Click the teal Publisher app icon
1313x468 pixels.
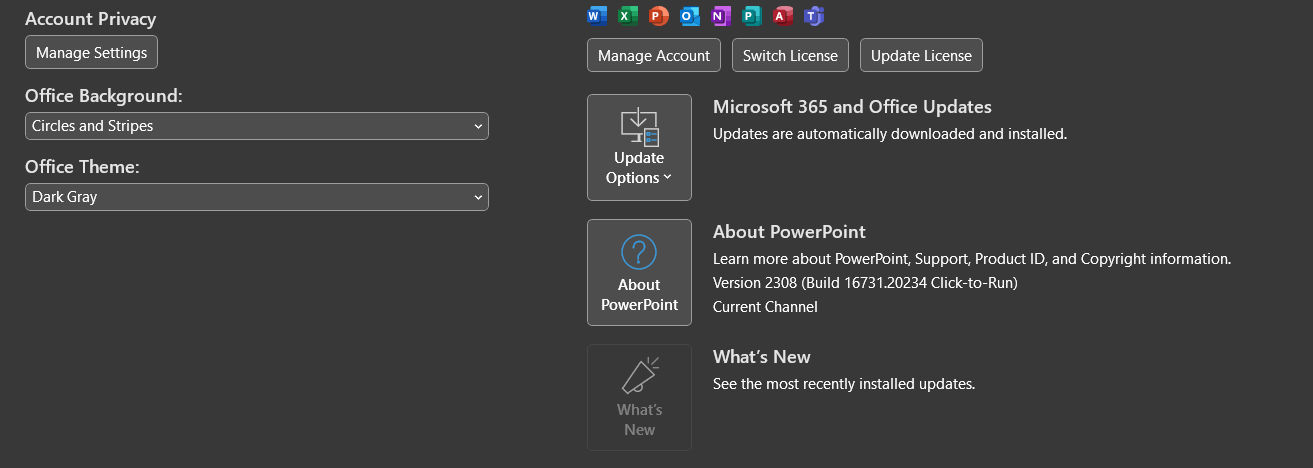pos(752,15)
